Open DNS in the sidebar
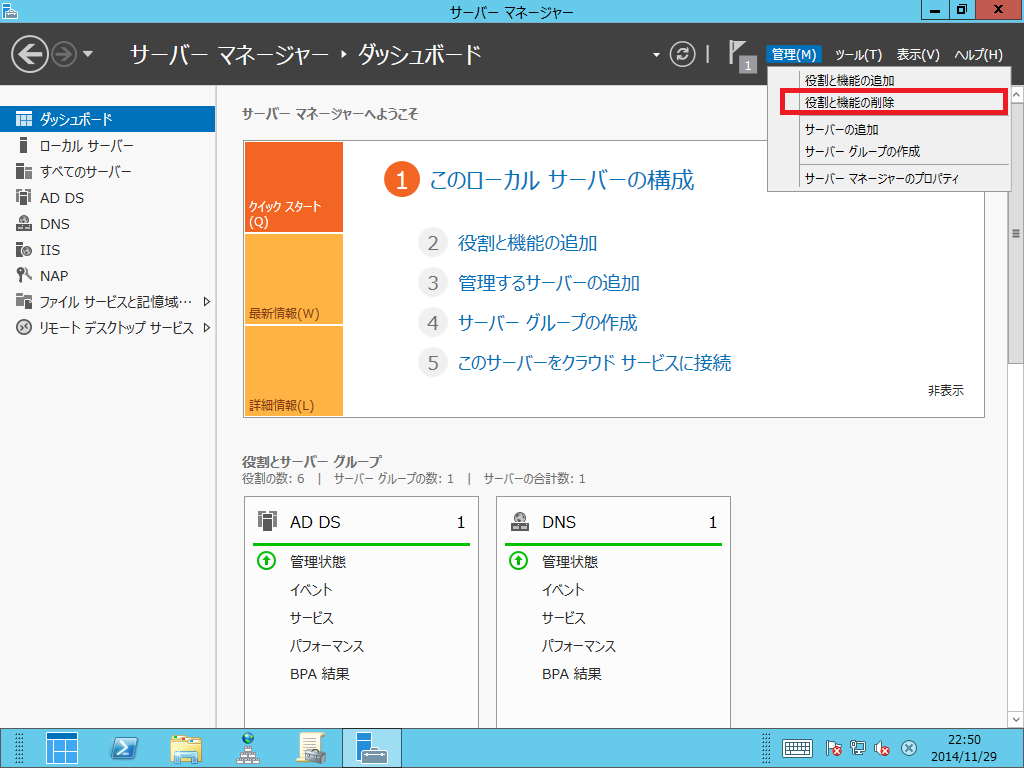Viewport: 1024px width, 768px height. point(107,223)
